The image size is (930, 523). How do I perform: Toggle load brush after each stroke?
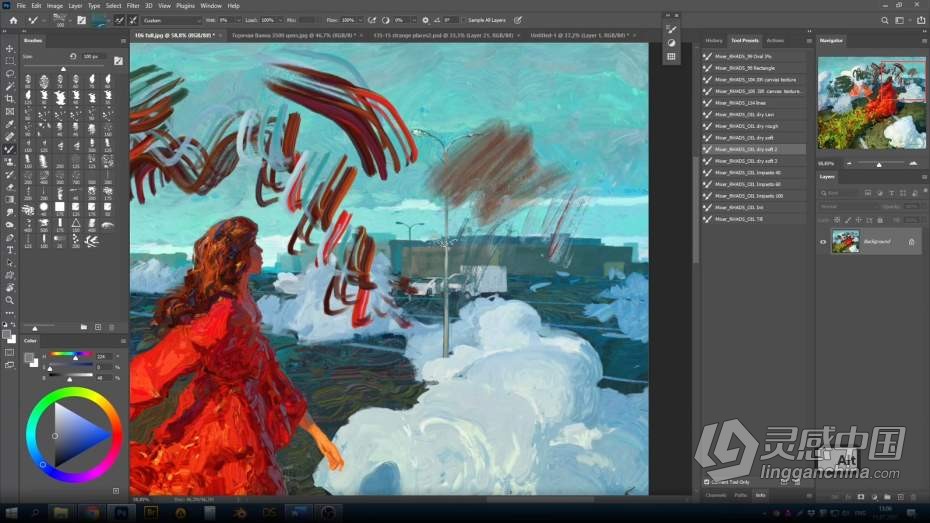tap(119, 20)
